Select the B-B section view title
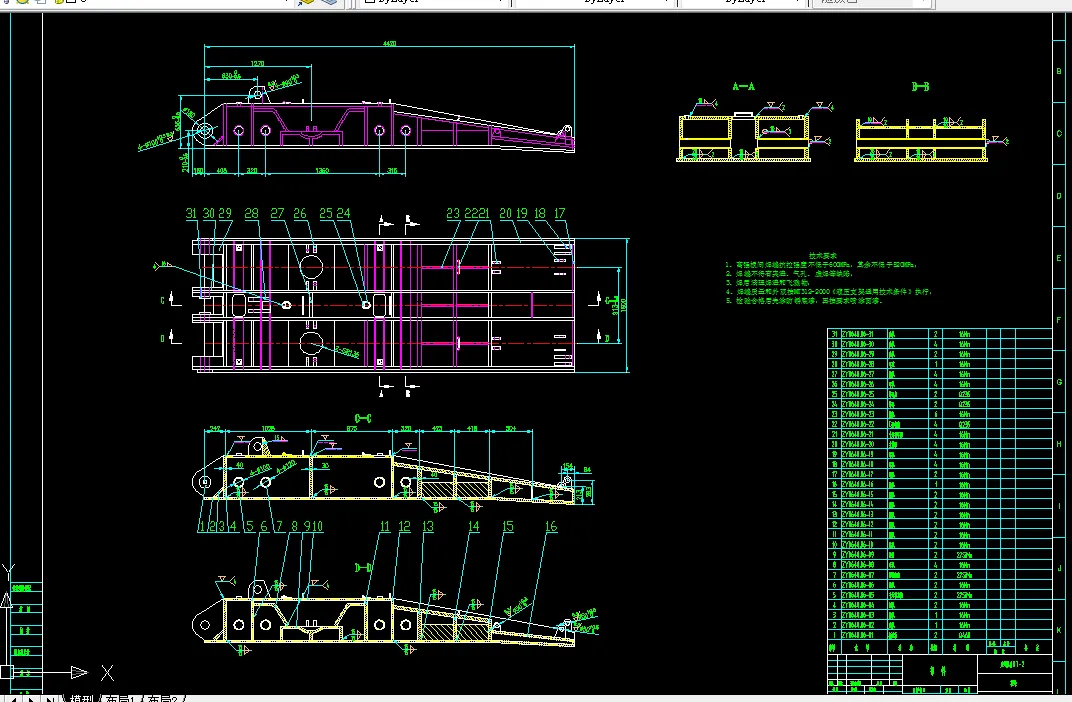The height and width of the screenshot is (702, 1072). pyautogui.click(x=920, y=87)
